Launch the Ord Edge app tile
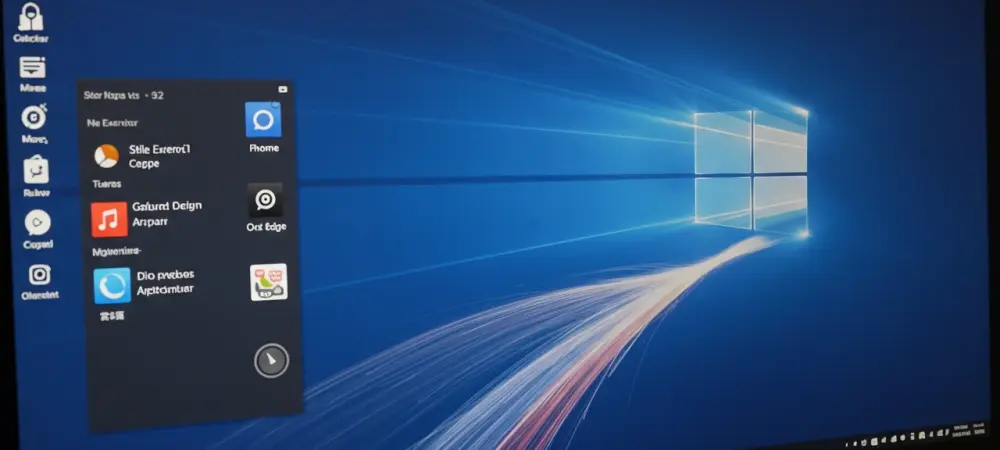Screen dimensions: 1000x450 click(x=265, y=200)
